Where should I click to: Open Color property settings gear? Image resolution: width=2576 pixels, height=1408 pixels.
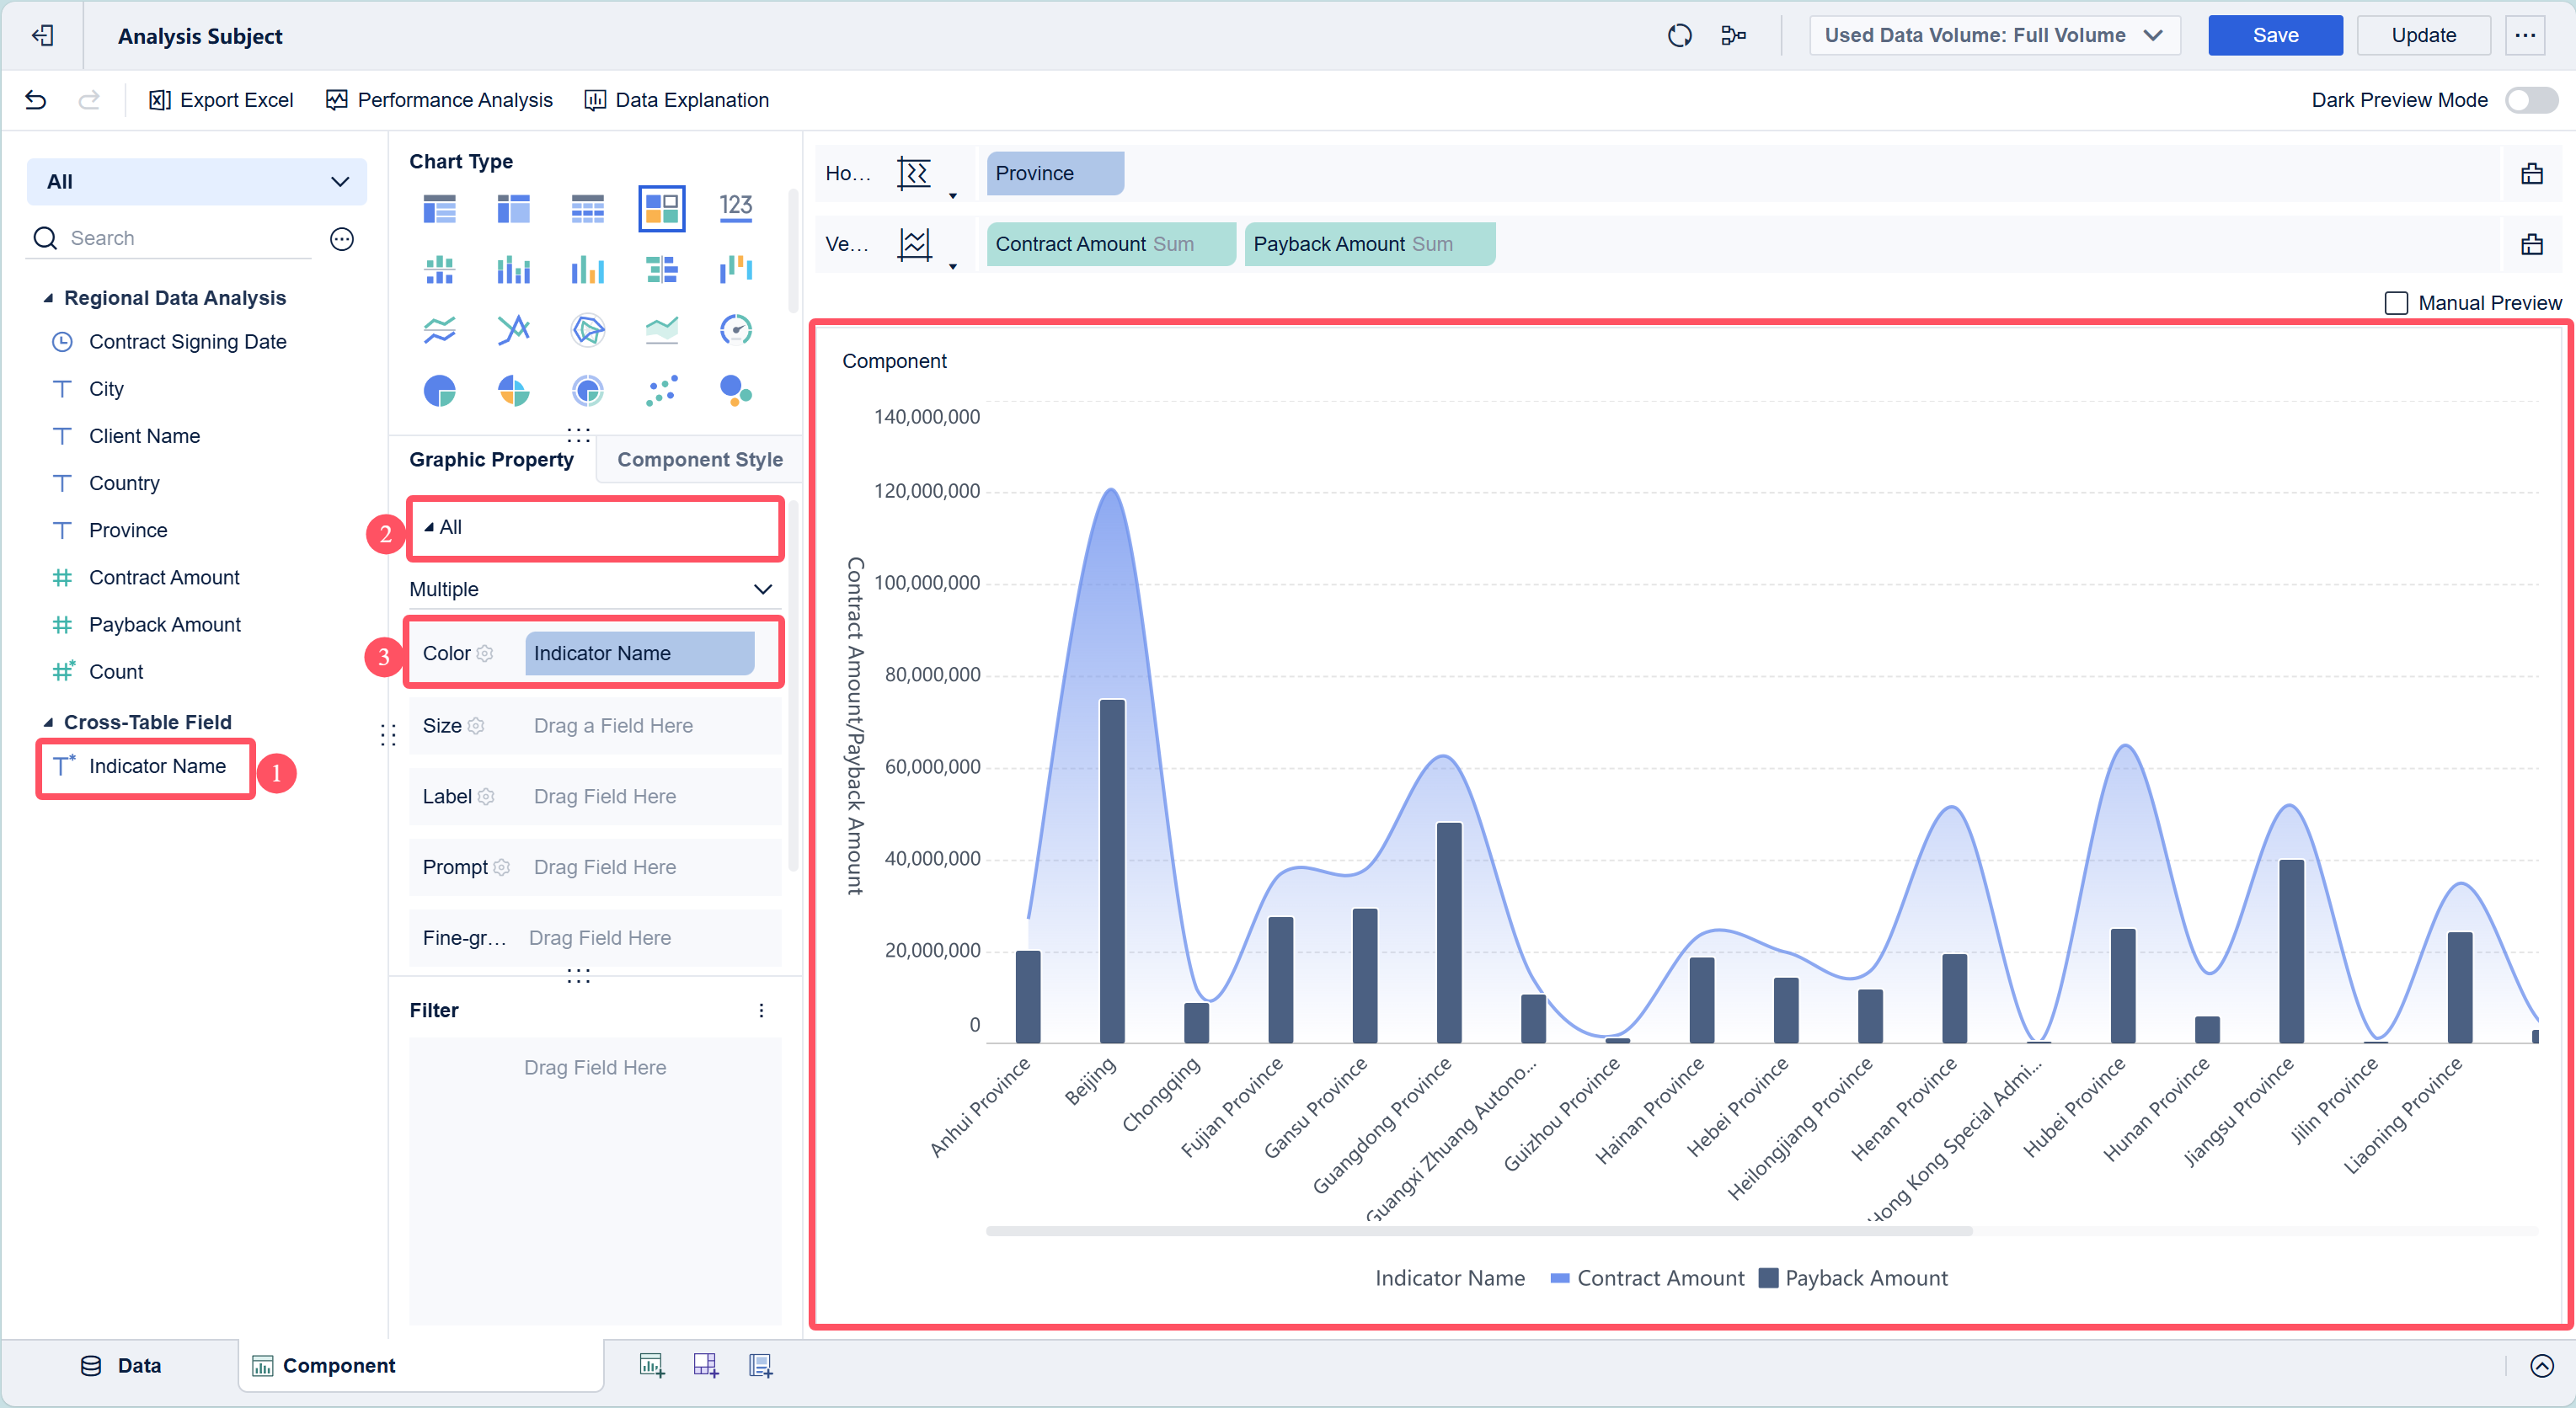click(x=485, y=654)
